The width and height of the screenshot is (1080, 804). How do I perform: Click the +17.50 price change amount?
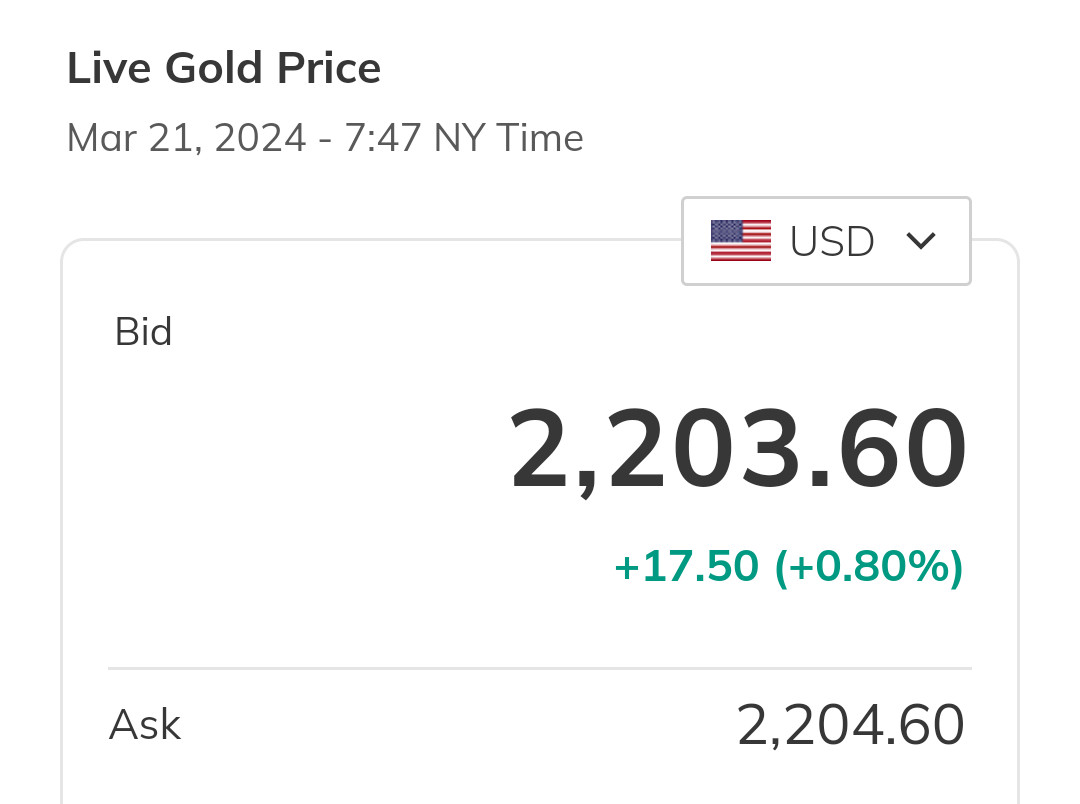click(x=686, y=567)
